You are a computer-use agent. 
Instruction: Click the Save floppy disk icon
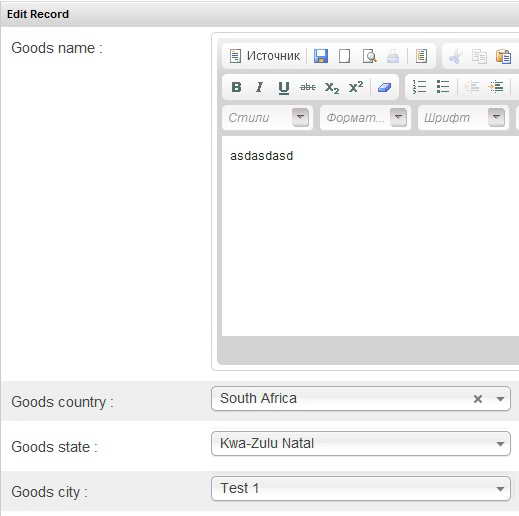click(321, 56)
